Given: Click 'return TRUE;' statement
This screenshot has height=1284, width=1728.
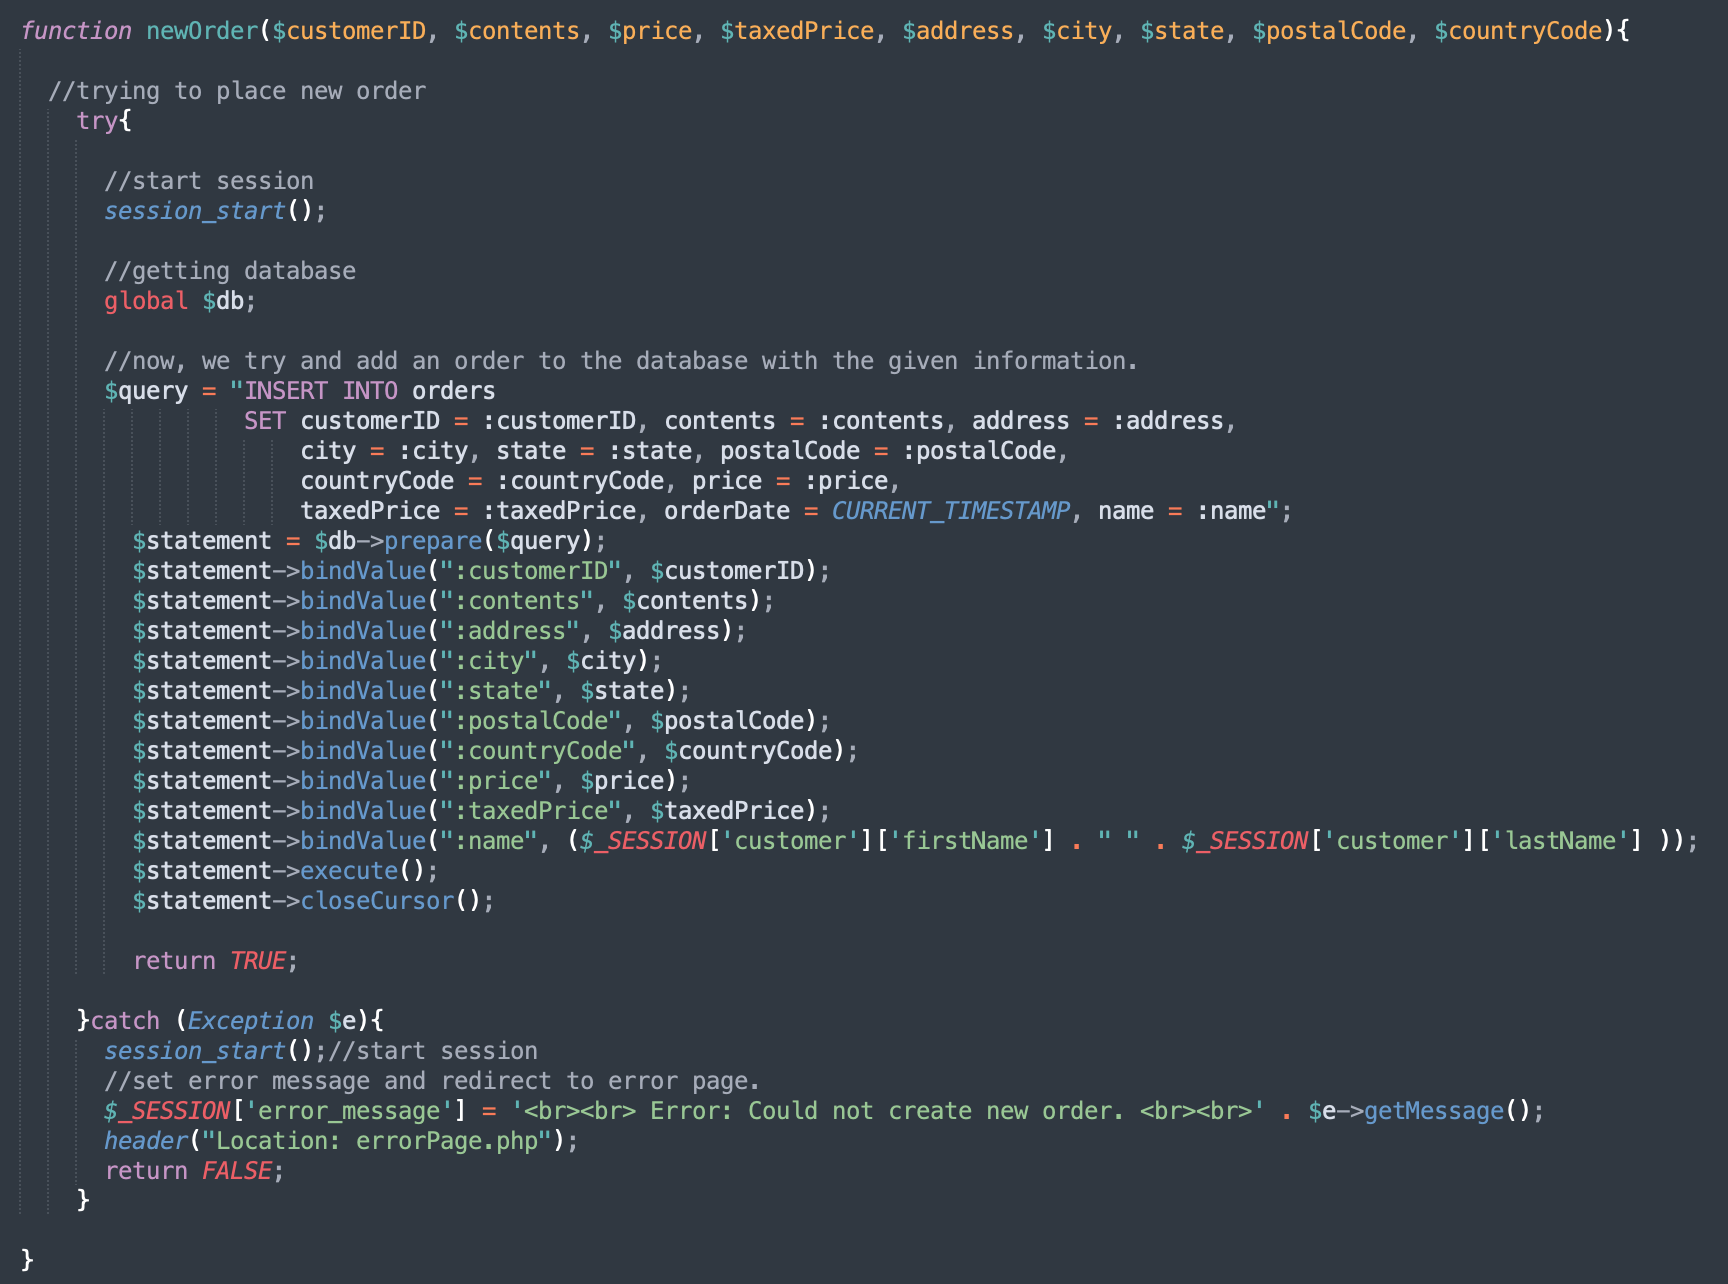Looking at the screenshot, I should tap(215, 961).
